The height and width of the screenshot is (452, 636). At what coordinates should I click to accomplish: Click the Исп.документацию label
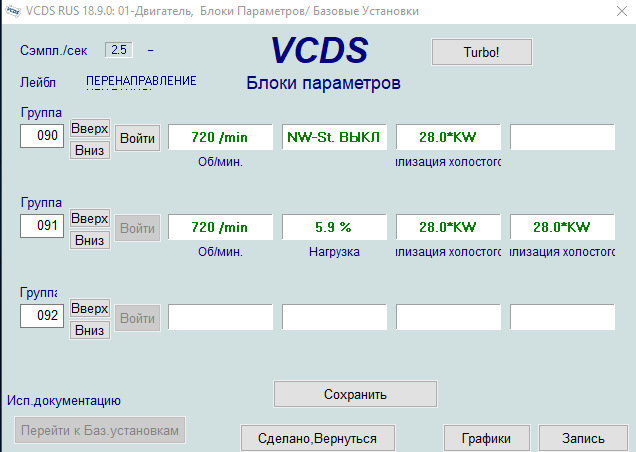point(64,401)
